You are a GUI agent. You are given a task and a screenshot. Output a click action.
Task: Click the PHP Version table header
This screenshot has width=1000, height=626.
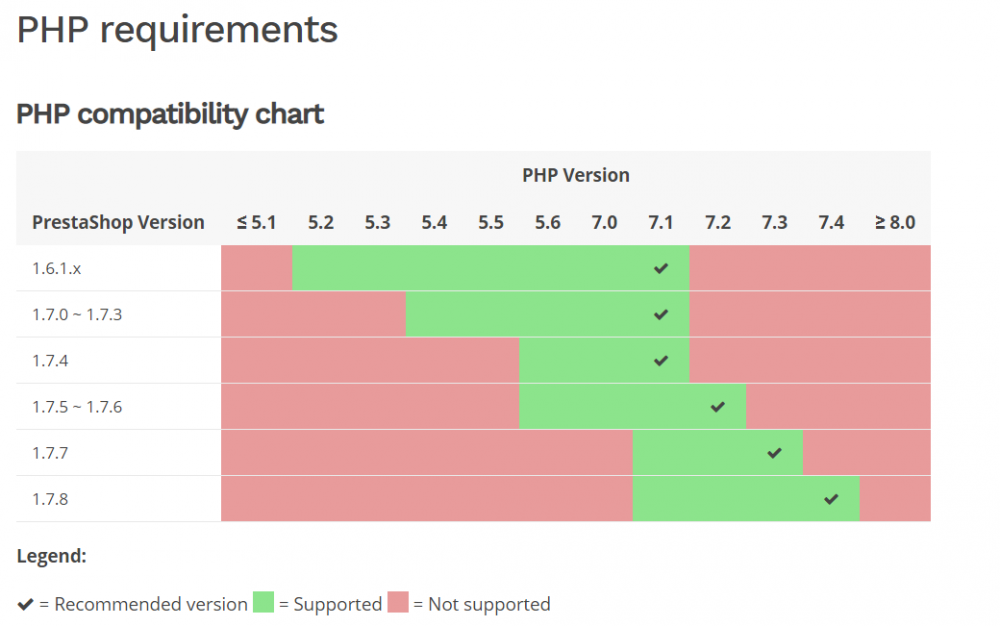click(576, 175)
